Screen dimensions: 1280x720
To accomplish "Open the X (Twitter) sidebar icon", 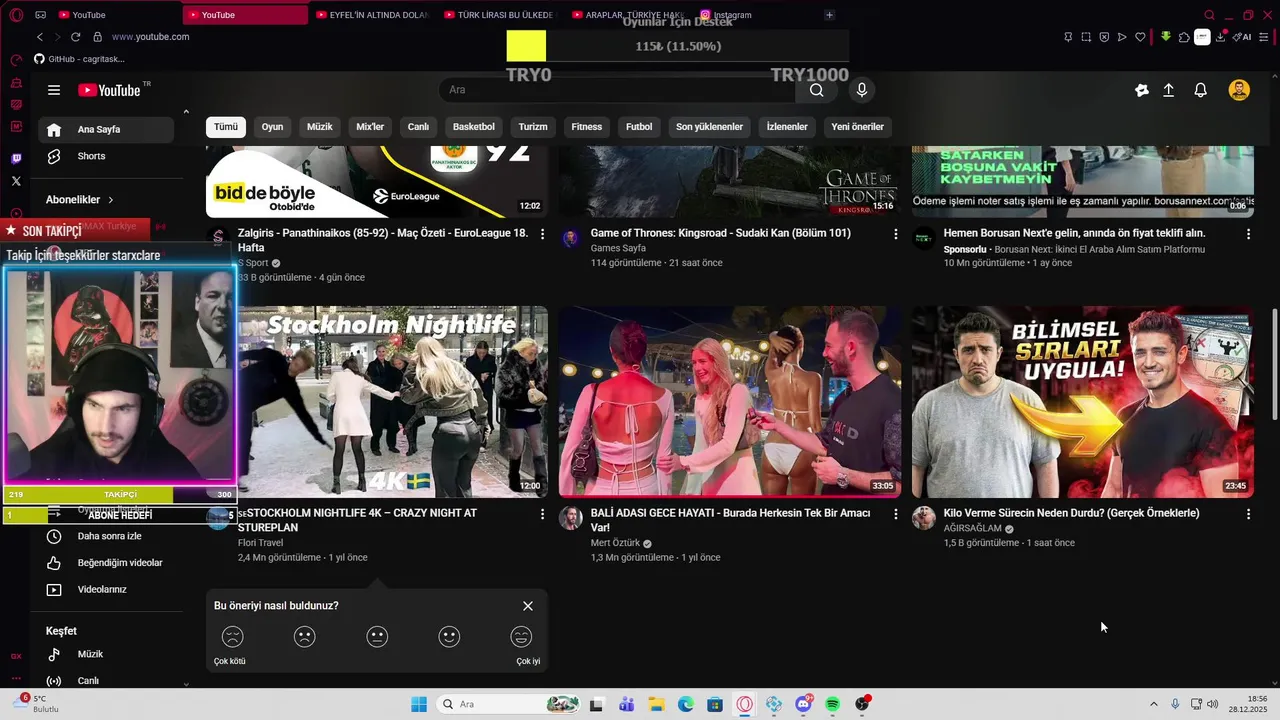I will [16, 181].
